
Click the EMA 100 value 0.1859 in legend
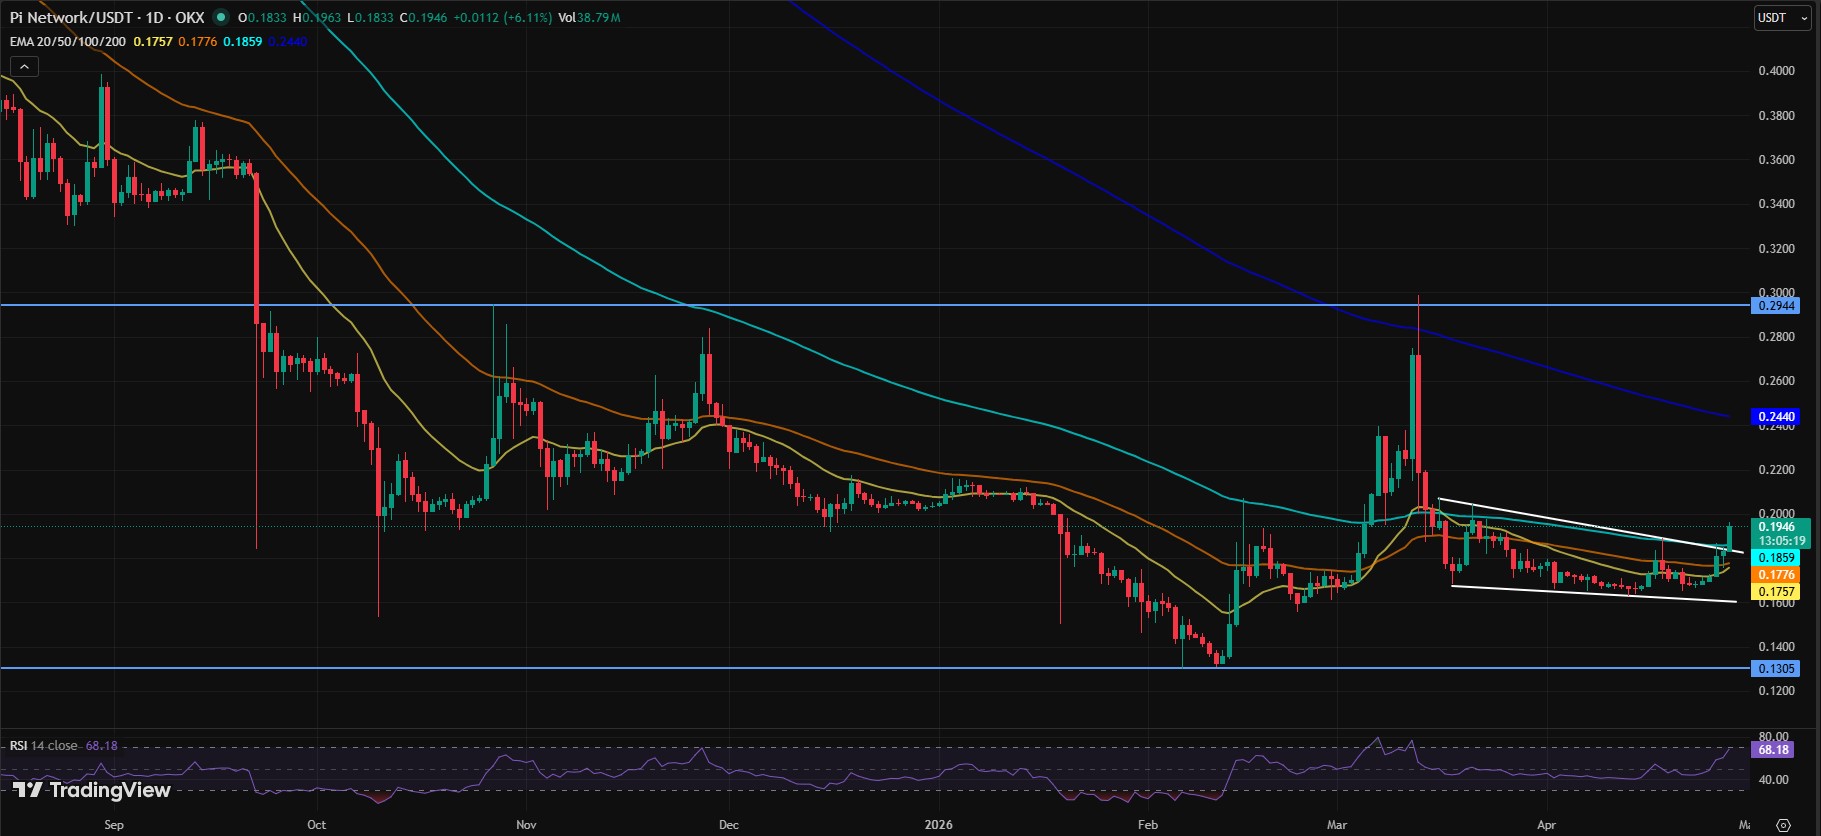click(x=243, y=41)
